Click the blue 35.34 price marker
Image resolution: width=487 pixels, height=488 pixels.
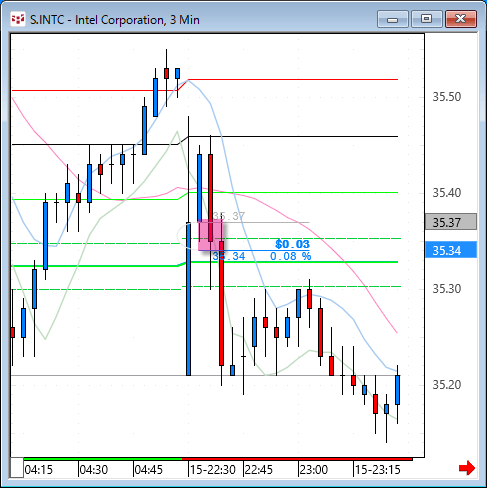tap(451, 250)
